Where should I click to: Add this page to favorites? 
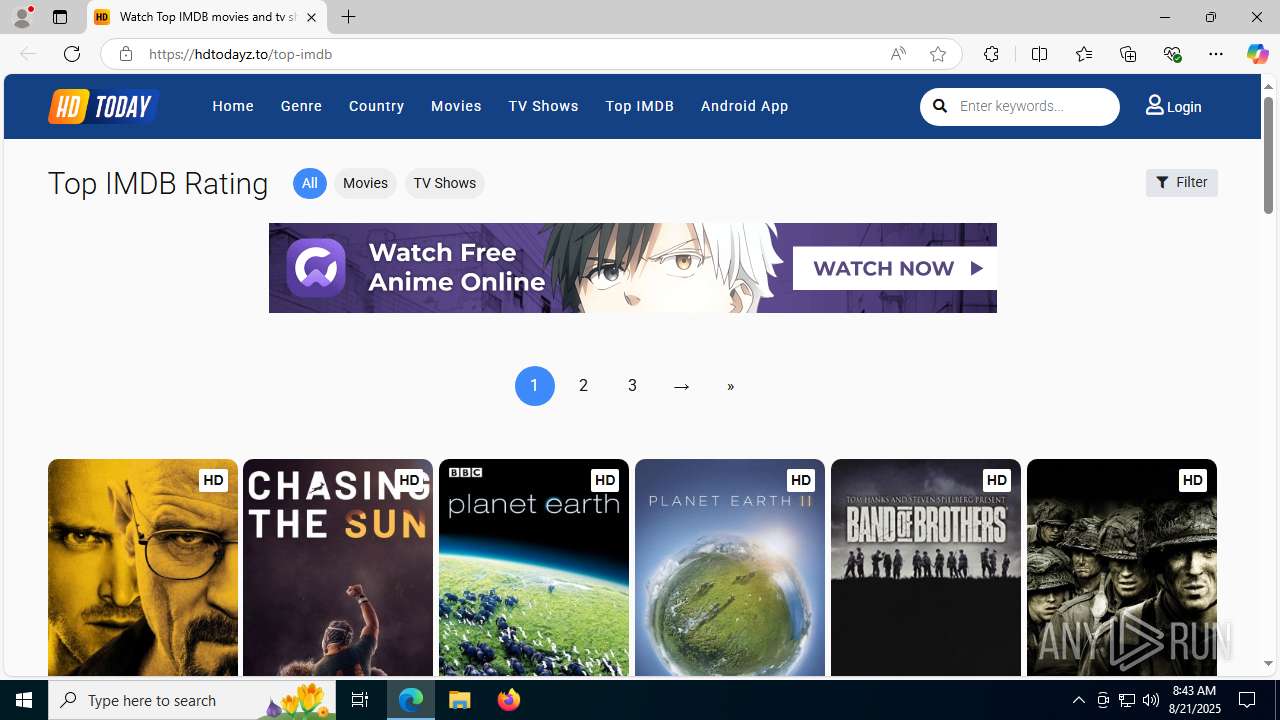[x=938, y=54]
